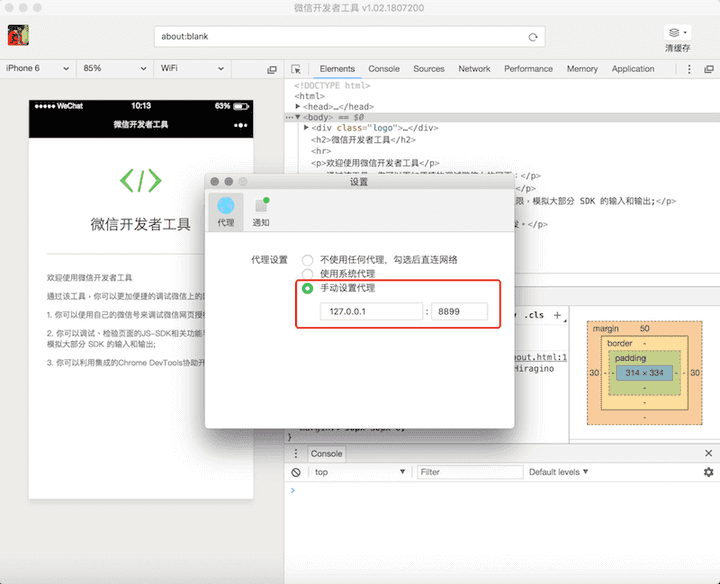
Task: Select the proxy globe icon in settings
Action: tap(225, 206)
